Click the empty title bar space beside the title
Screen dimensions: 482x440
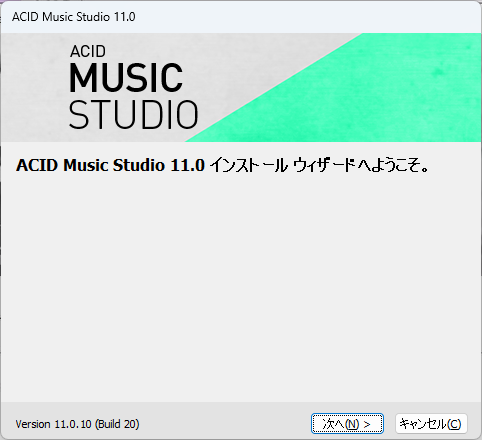pos(300,17)
